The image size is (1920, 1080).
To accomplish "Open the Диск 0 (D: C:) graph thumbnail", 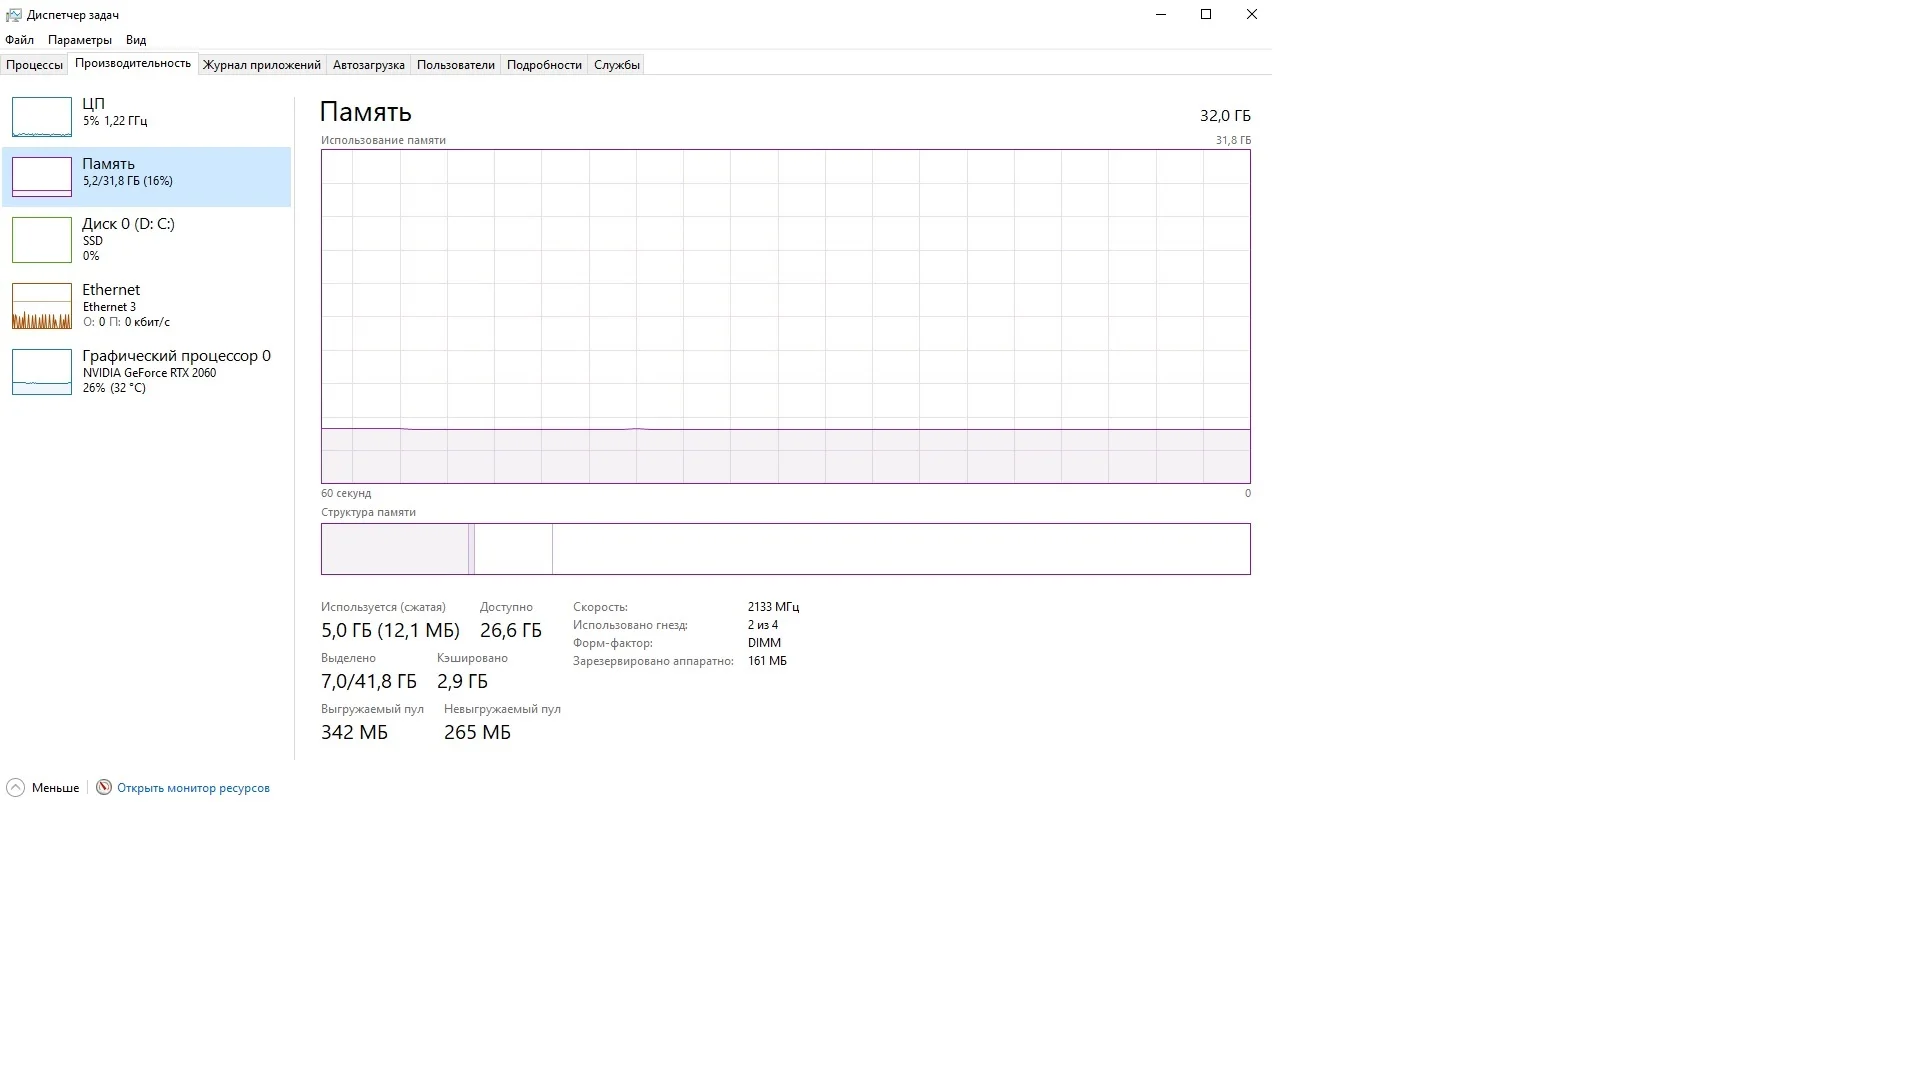I will [x=41, y=240].
